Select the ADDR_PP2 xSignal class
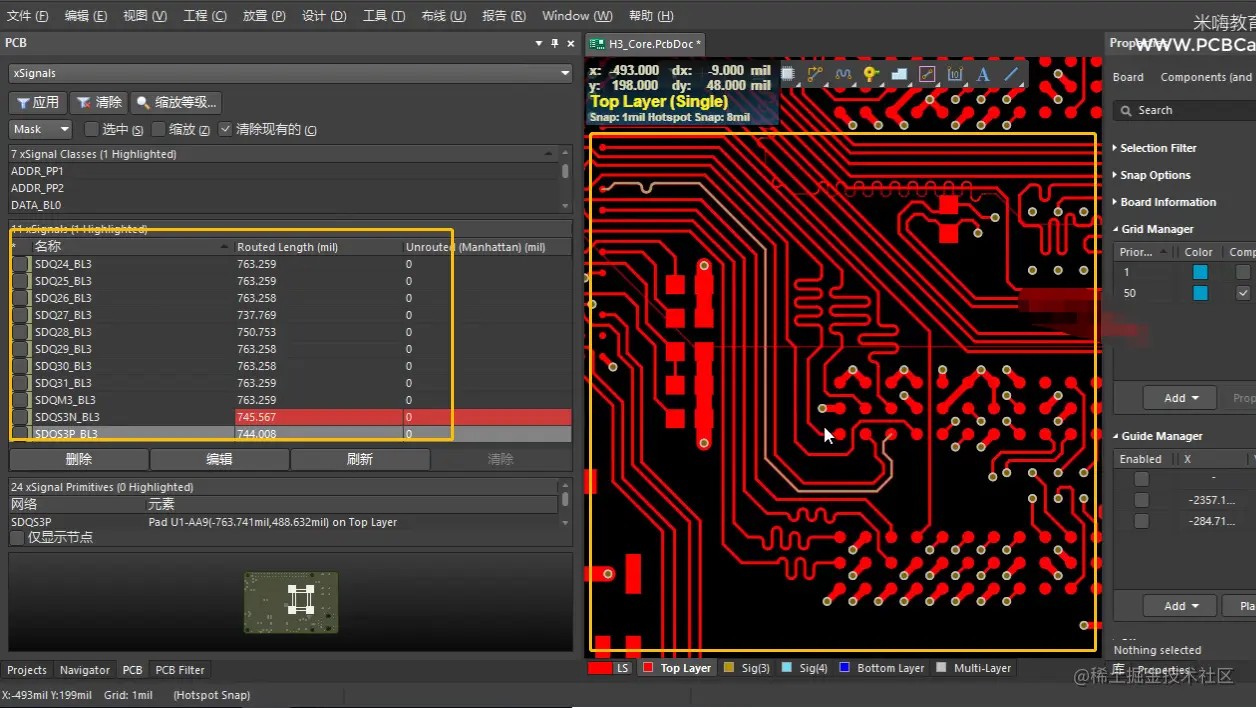This screenshot has height=708, width=1256. click(x=37, y=188)
